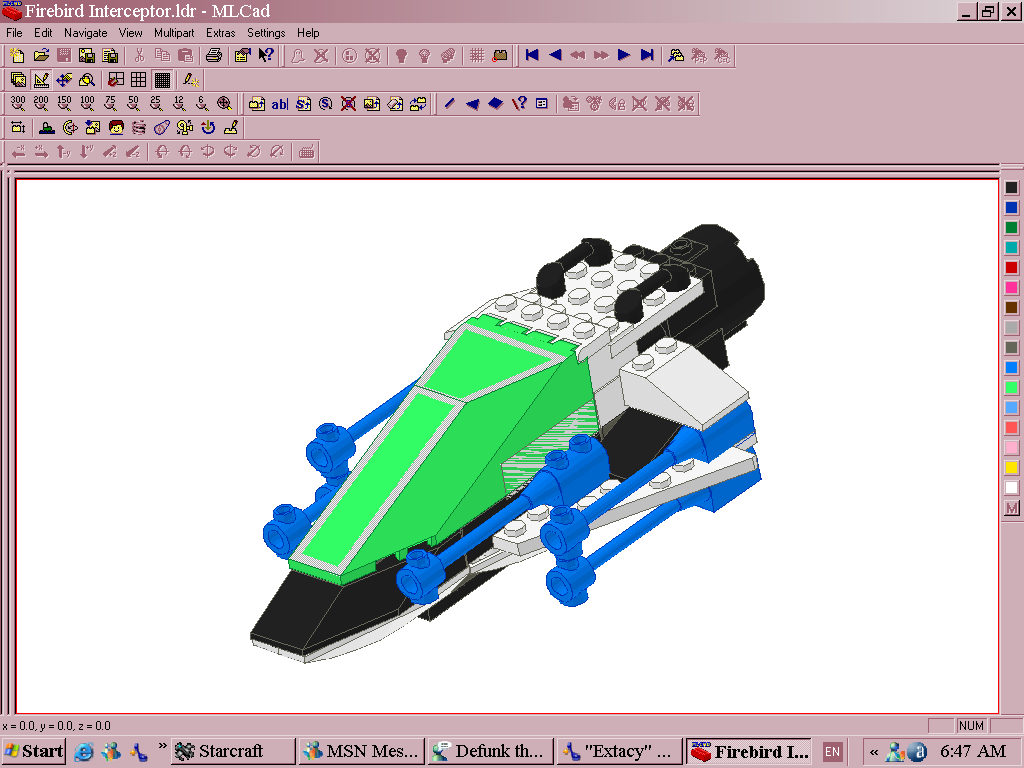Select the Minifig creator tool

click(116, 127)
